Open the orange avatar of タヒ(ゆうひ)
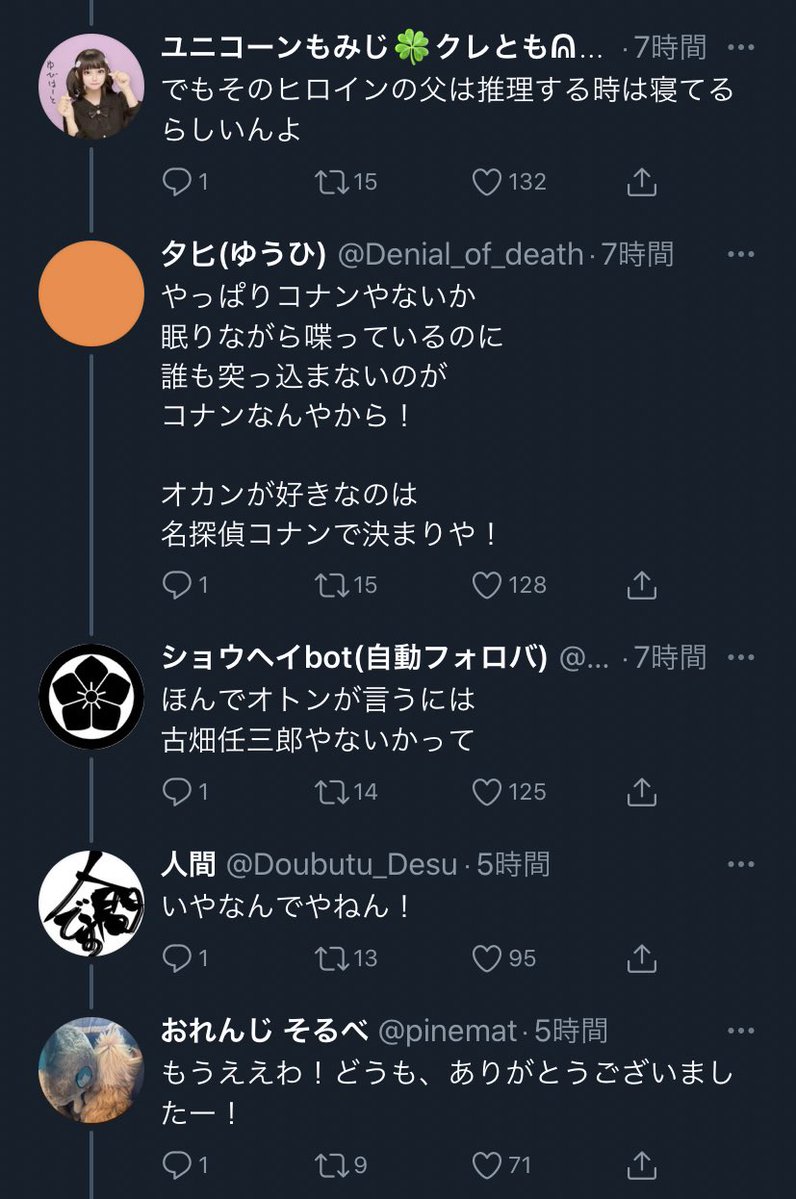Image resolution: width=796 pixels, height=1199 pixels. point(91,294)
